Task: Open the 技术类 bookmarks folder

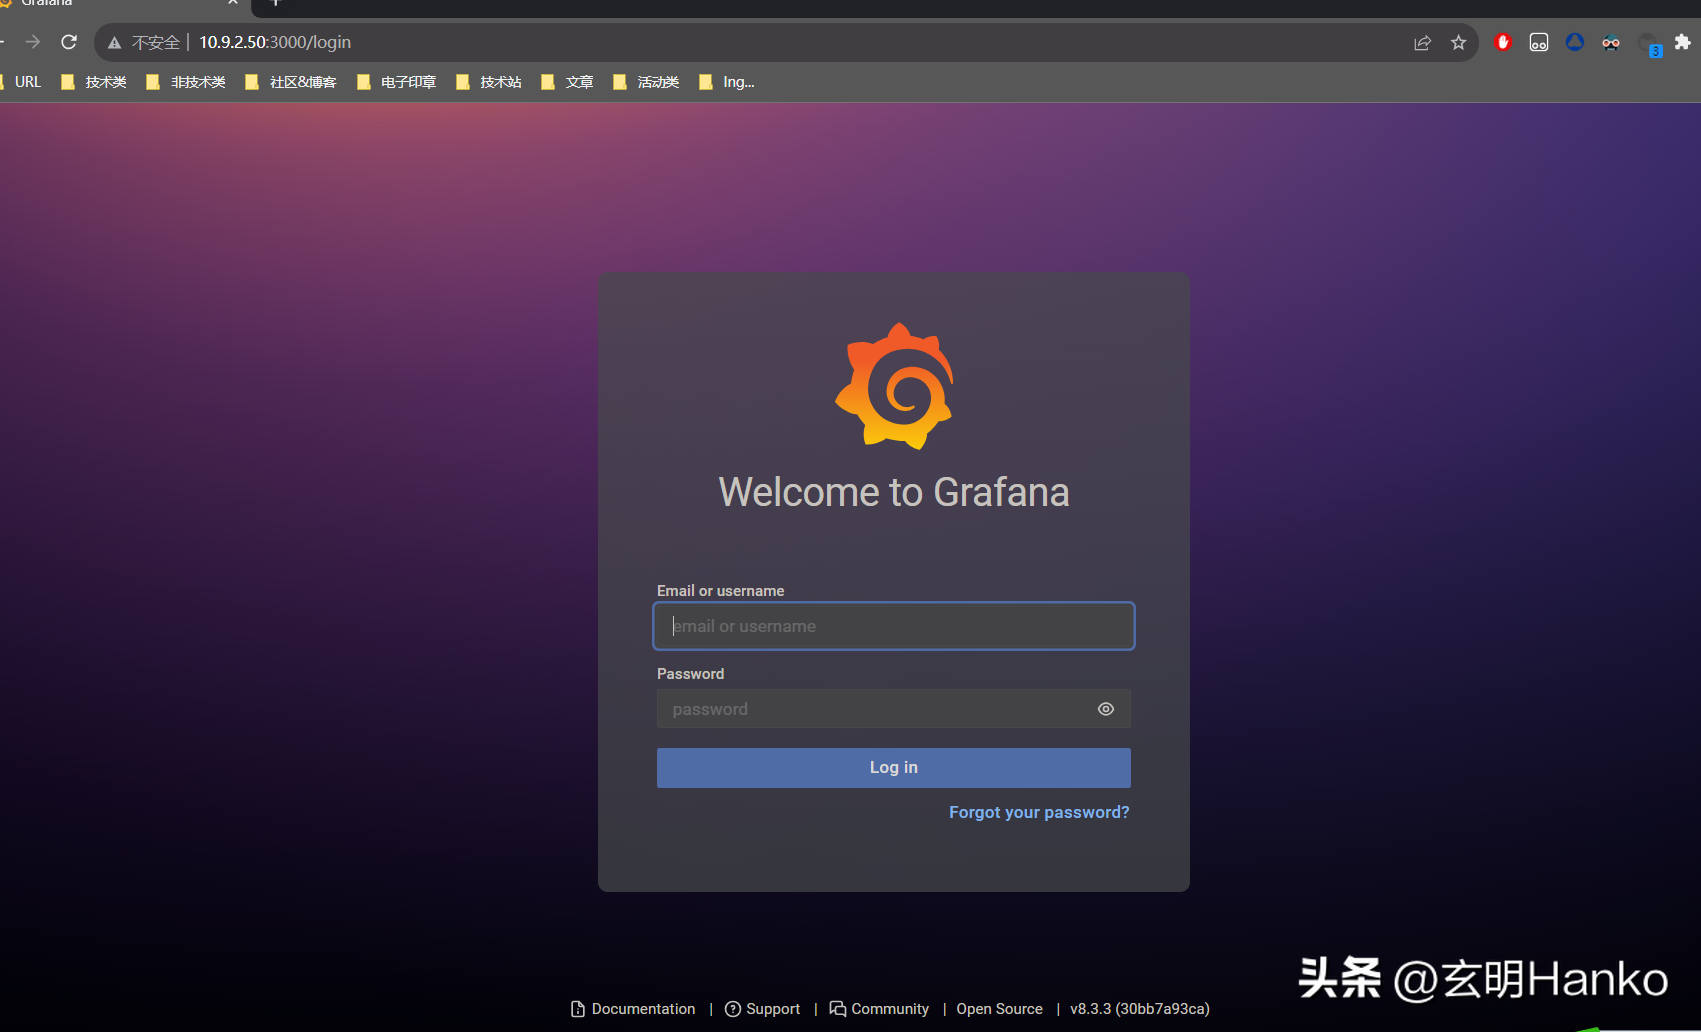Action: [x=94, y=82]
